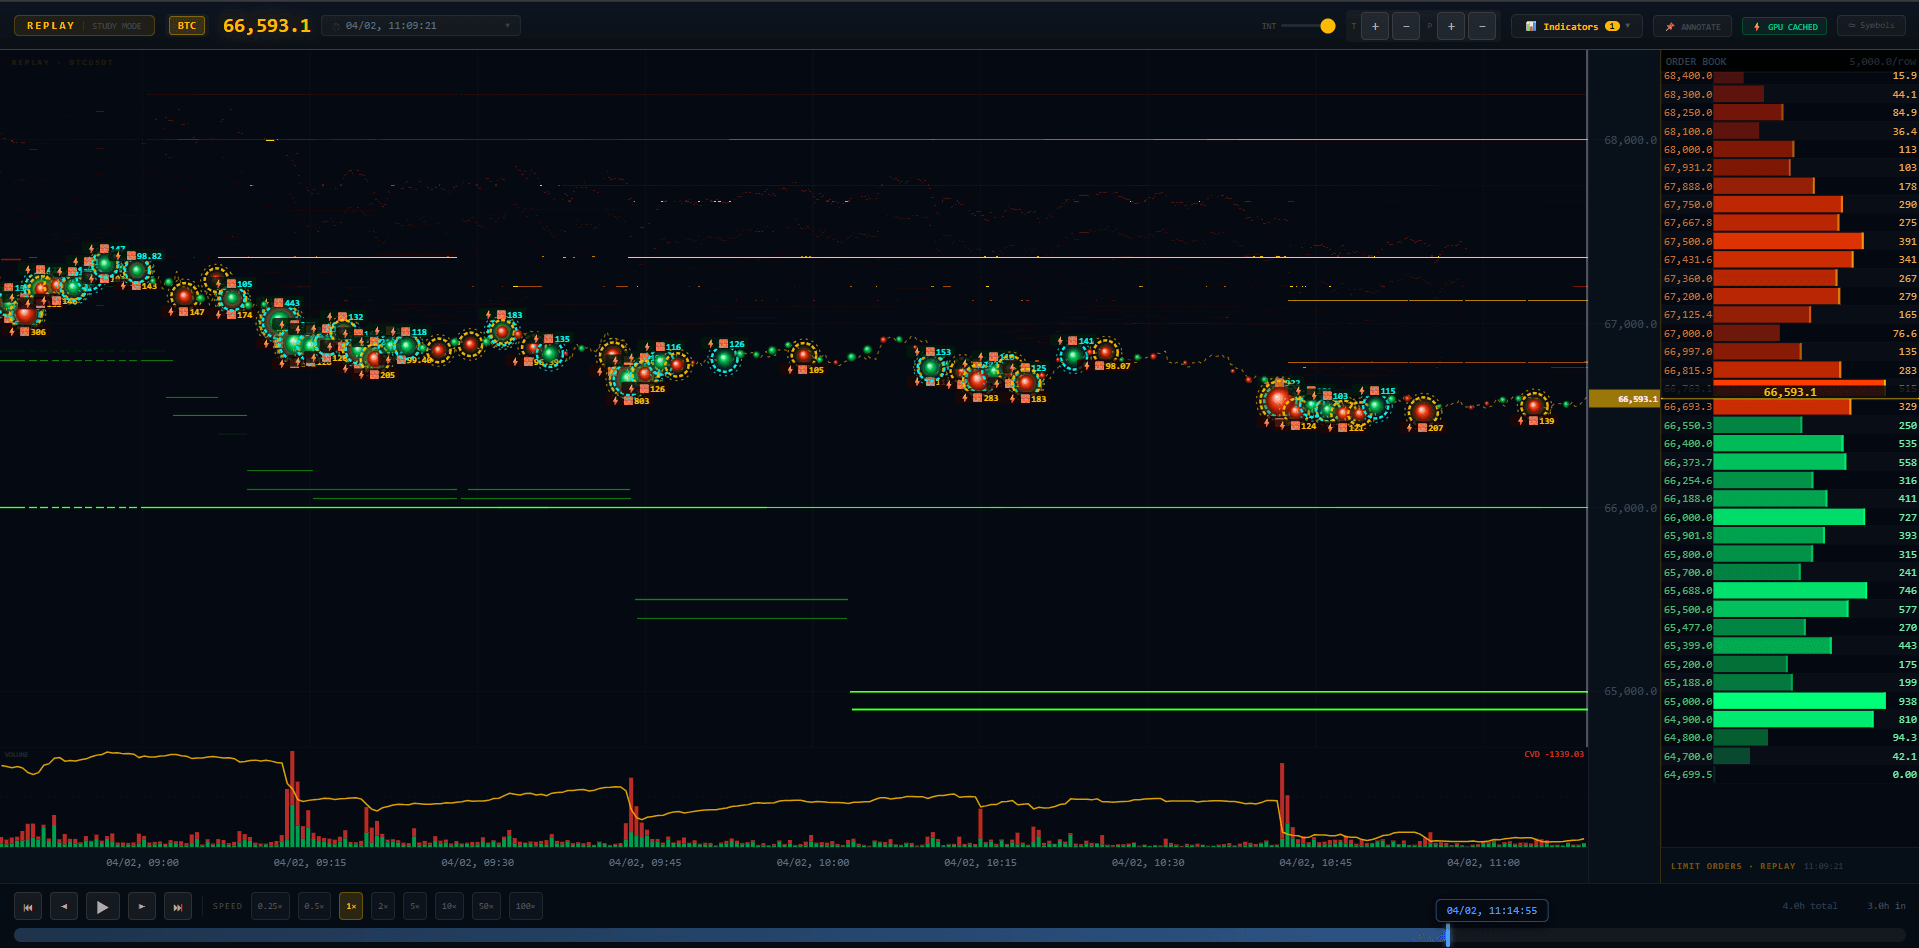Choose the 100x playback speed
The height and width of the screenshot is (948, 1919).
coord(525,906)
